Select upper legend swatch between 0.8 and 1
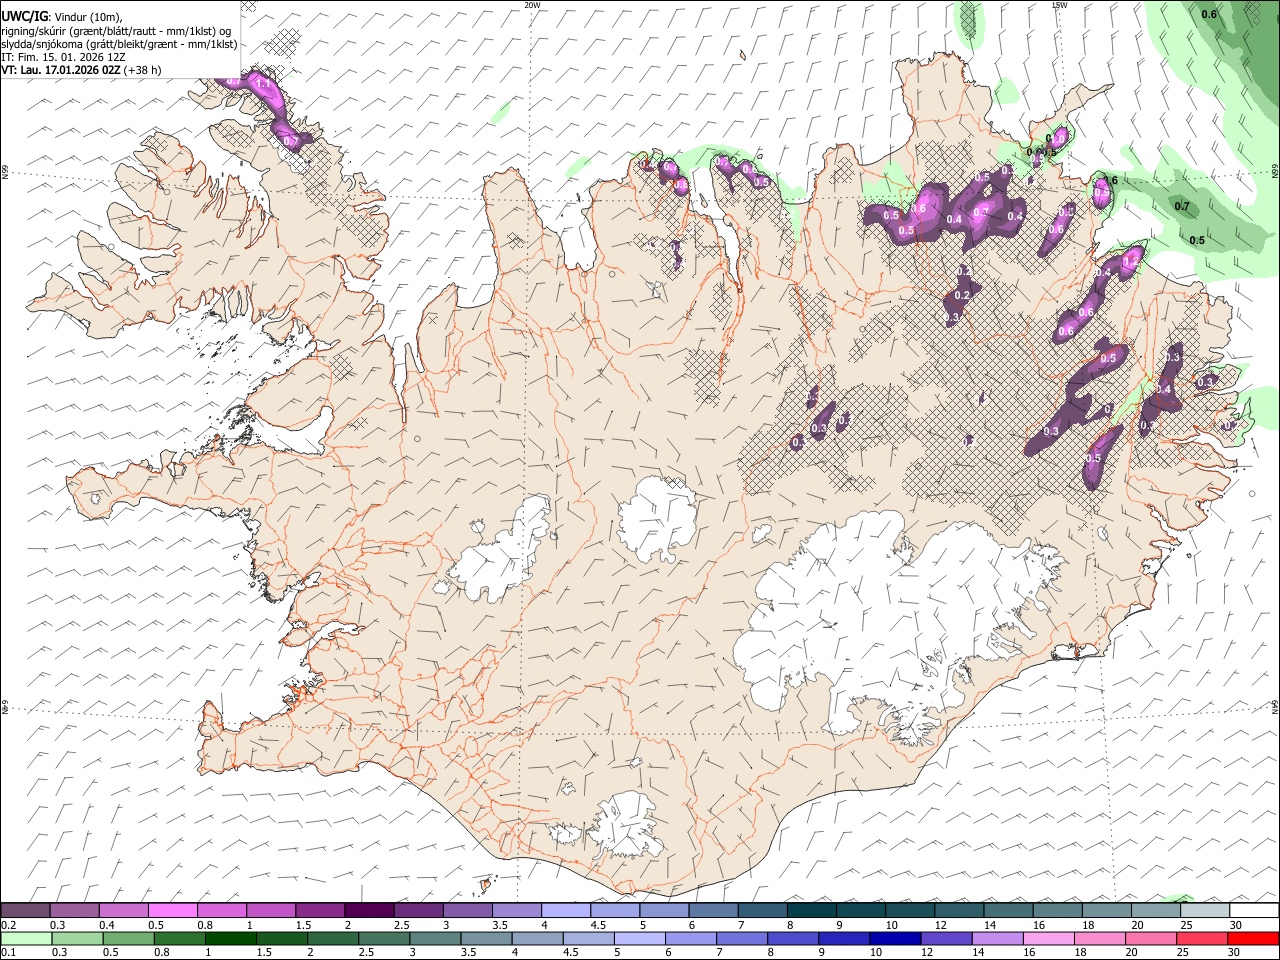1280x960 pixels. tap(222, 910)
